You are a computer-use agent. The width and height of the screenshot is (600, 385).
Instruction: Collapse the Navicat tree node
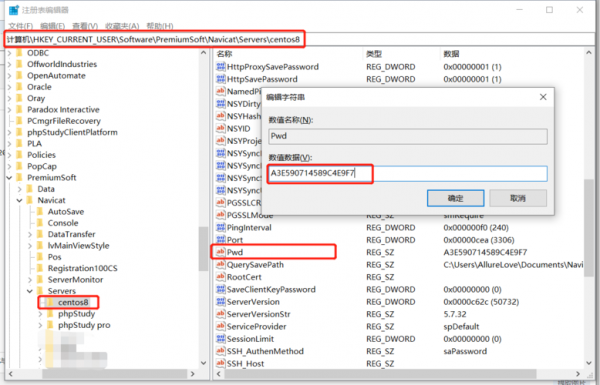(x=20, y=200)
